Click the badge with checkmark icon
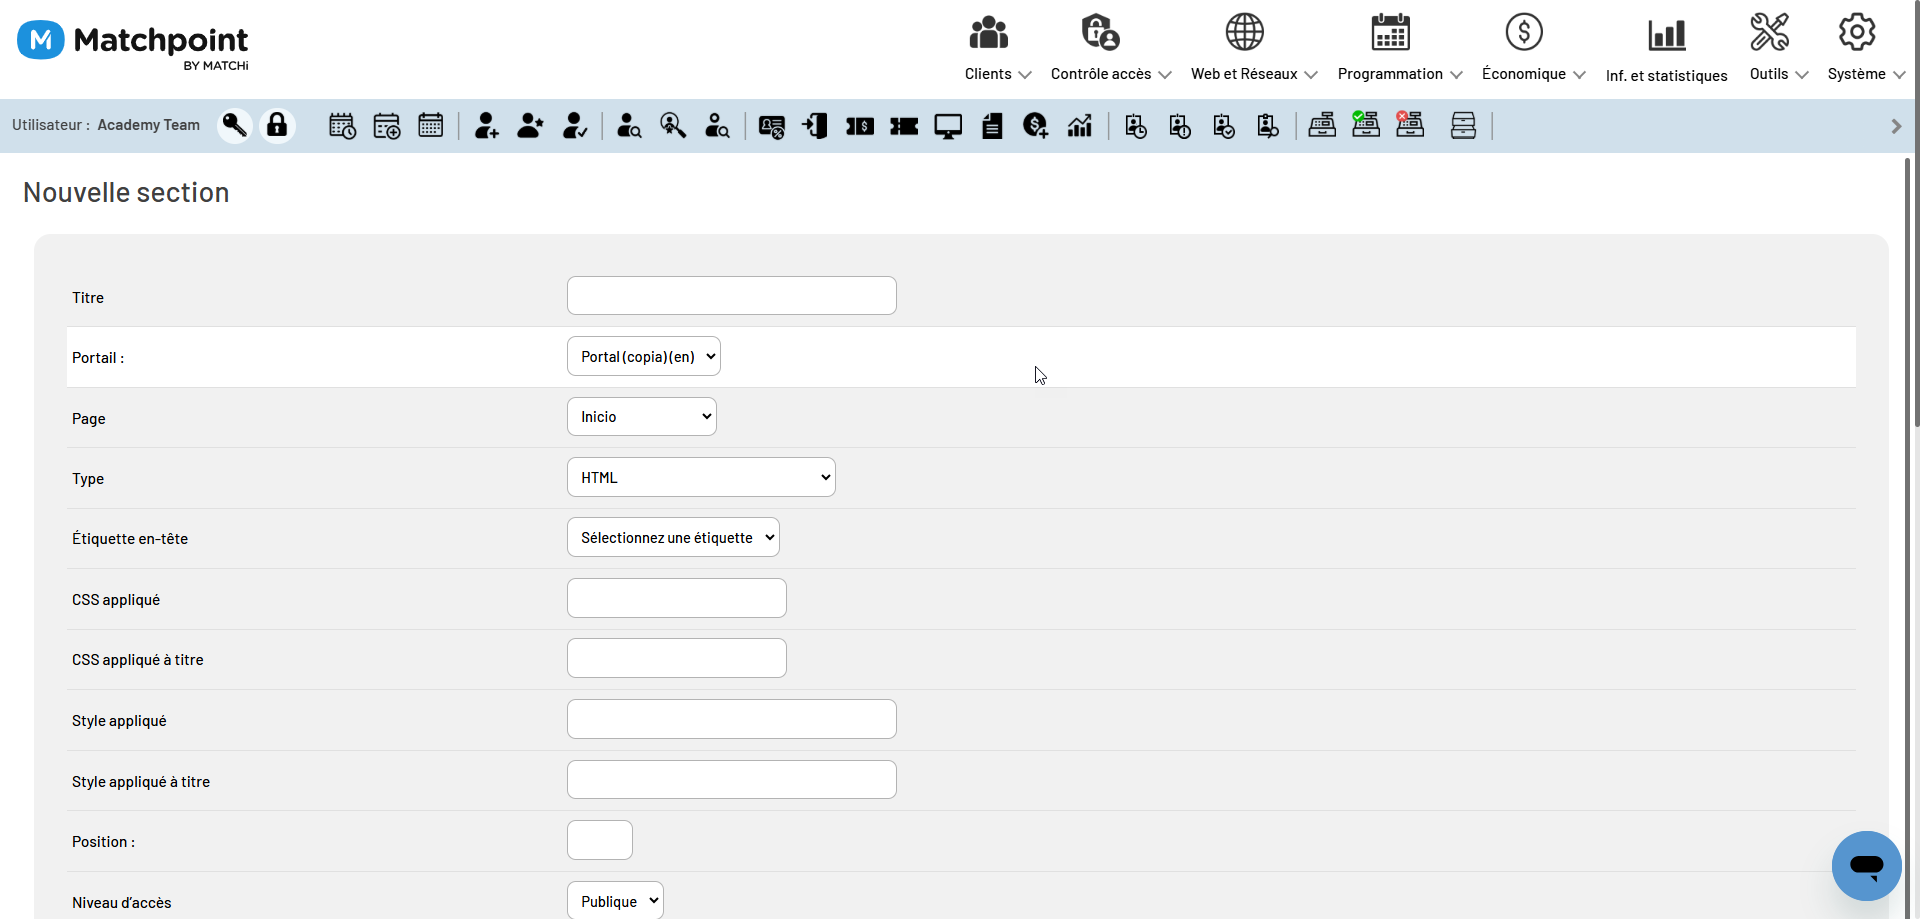1920x919 pixels. click(1224, 126)
